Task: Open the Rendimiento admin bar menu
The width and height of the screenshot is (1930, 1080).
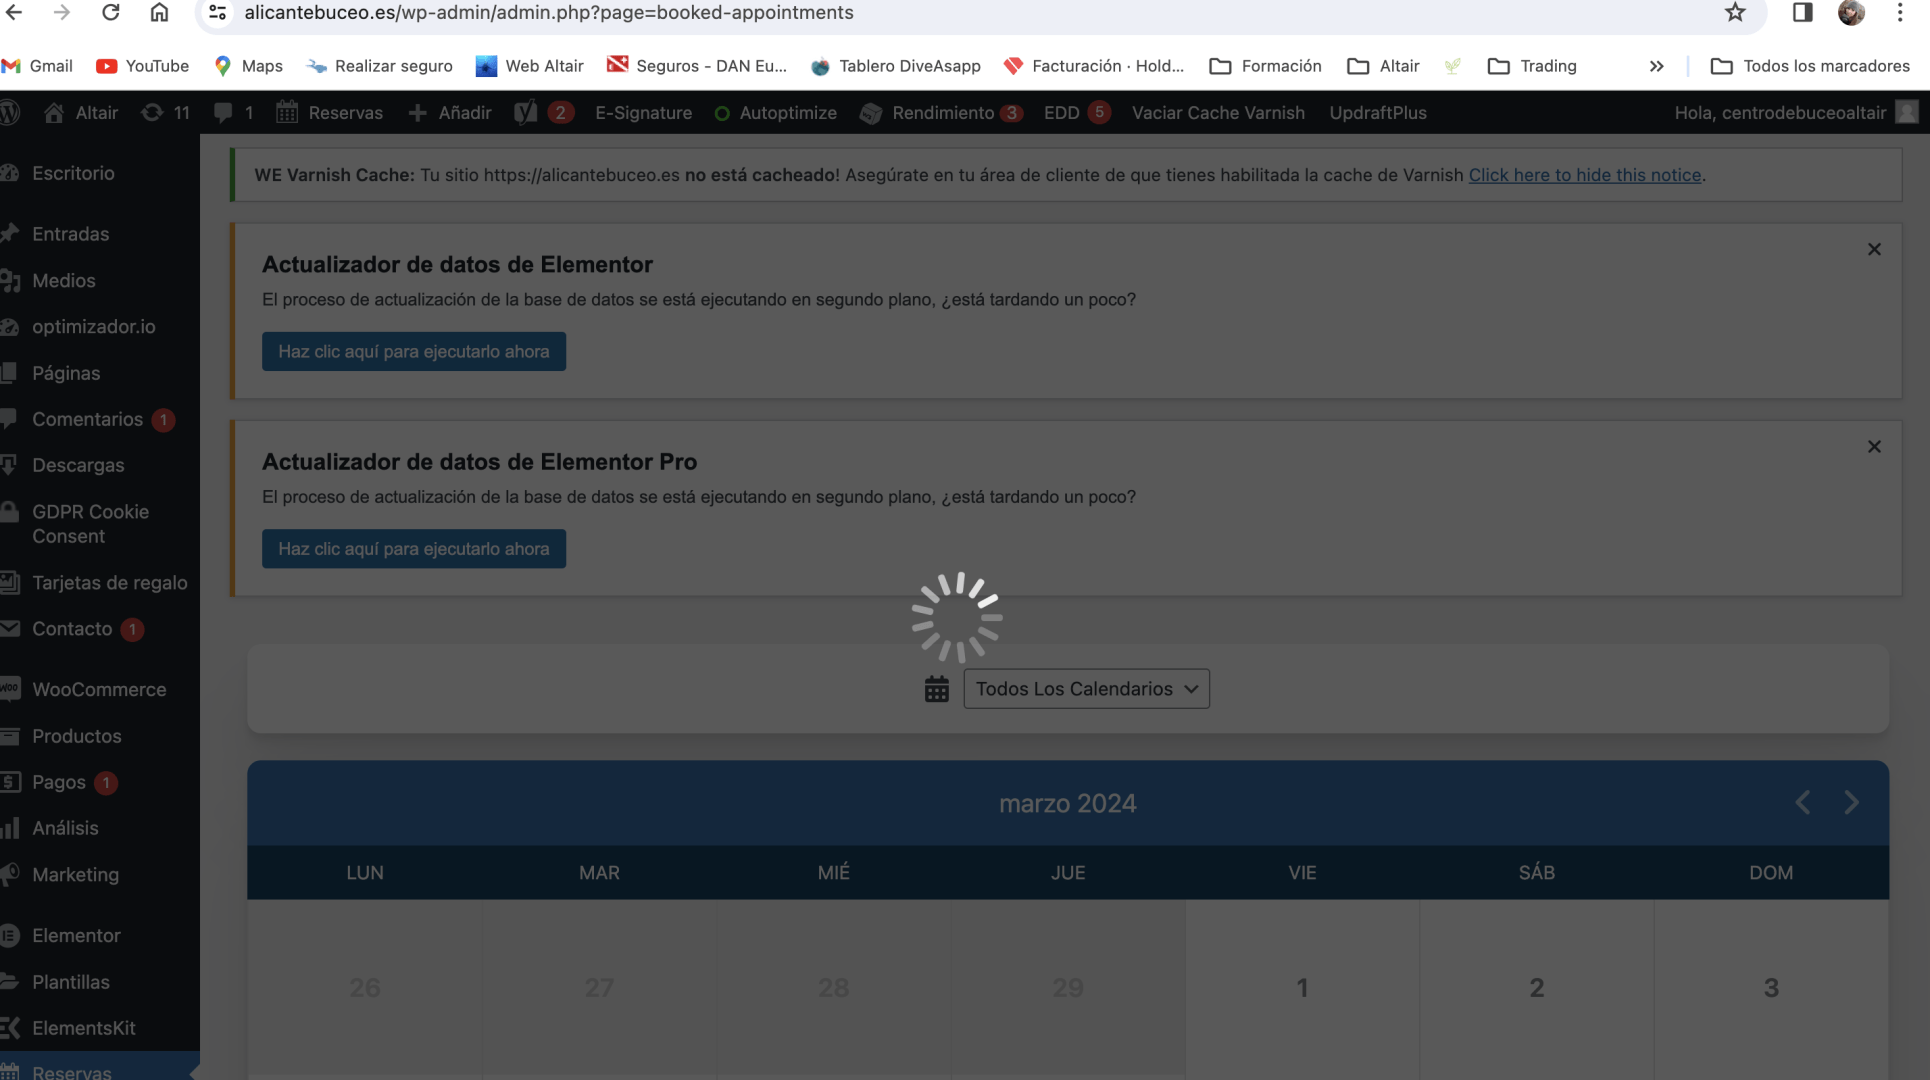Action: pos(940,112)
